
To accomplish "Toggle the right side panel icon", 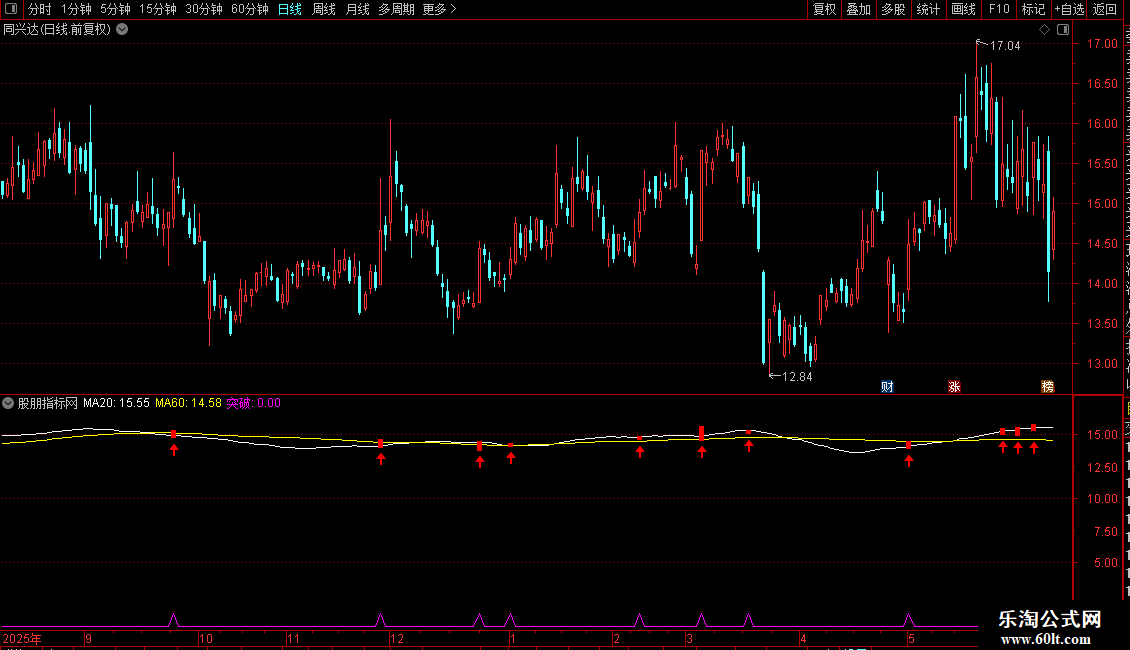I will pos(1063,30).
